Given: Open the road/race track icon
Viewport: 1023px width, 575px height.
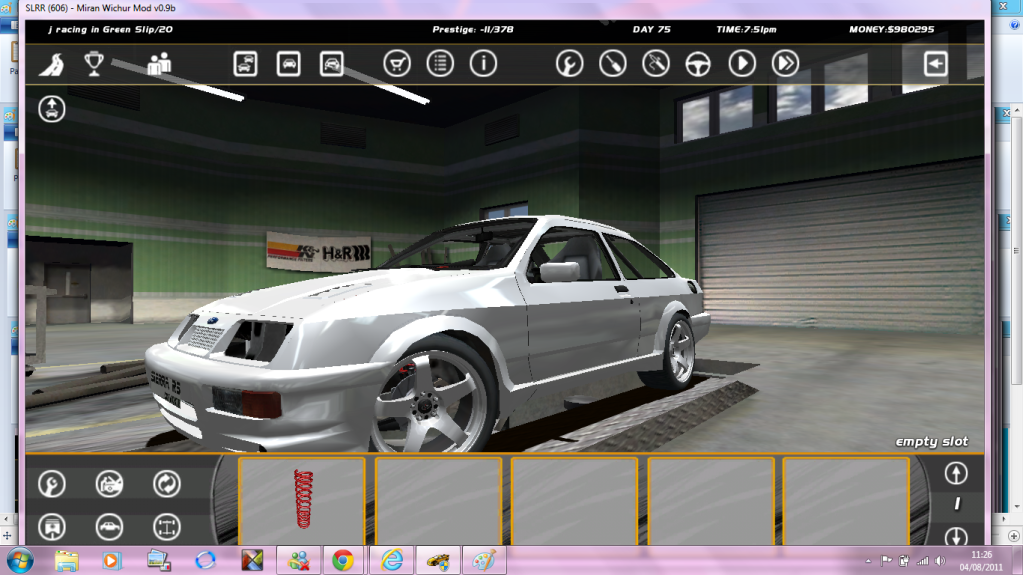Looking at the screenshot, I should coord(52,64).
